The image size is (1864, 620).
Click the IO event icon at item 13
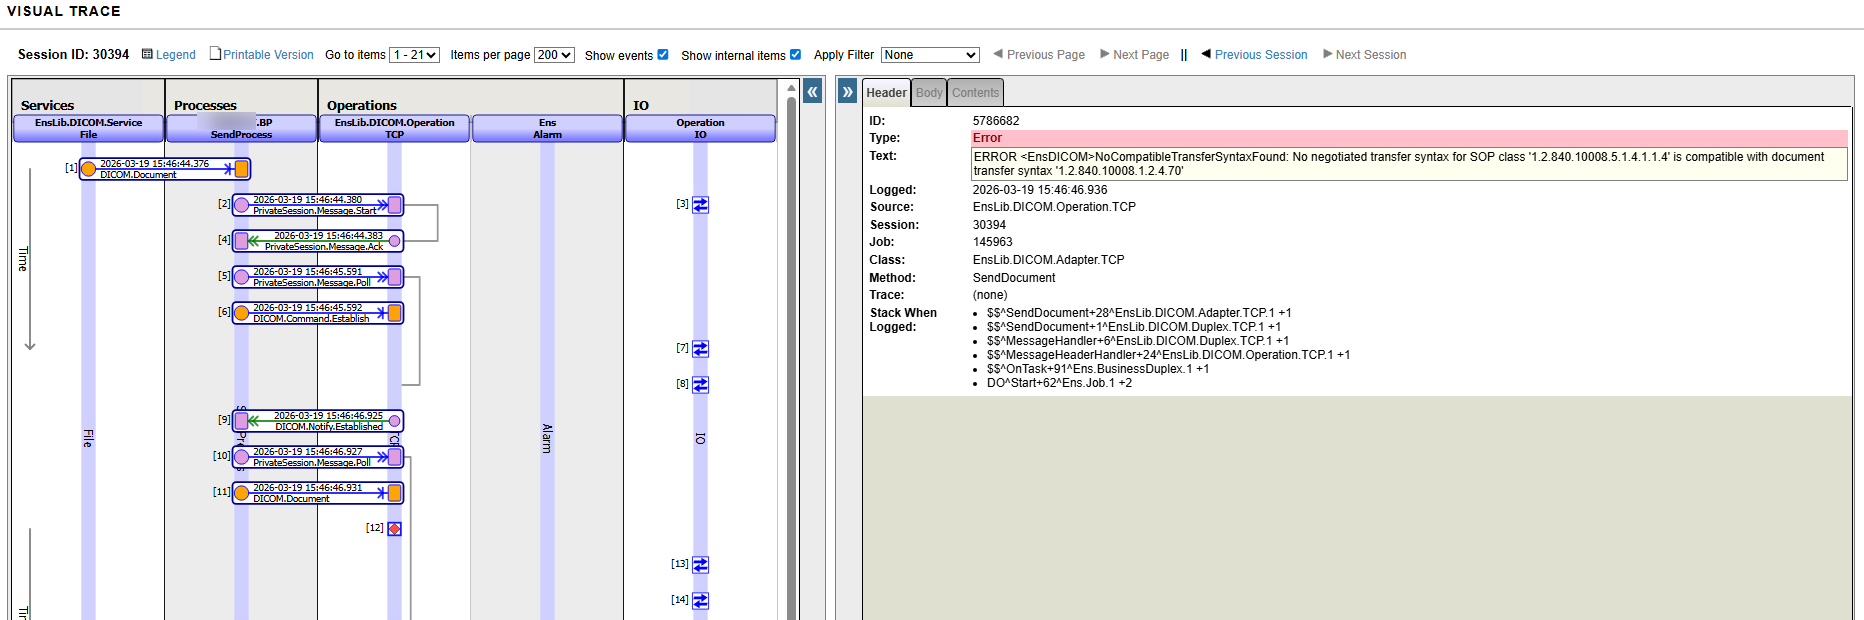click(701, 565)
